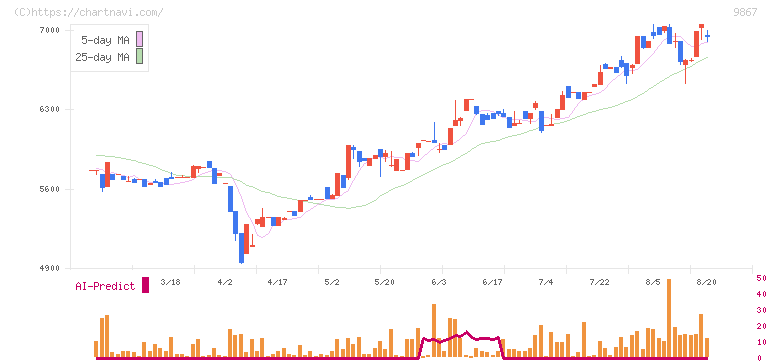Click the 50 tick on volume axis
772x361 pixels.
(762, 278)
